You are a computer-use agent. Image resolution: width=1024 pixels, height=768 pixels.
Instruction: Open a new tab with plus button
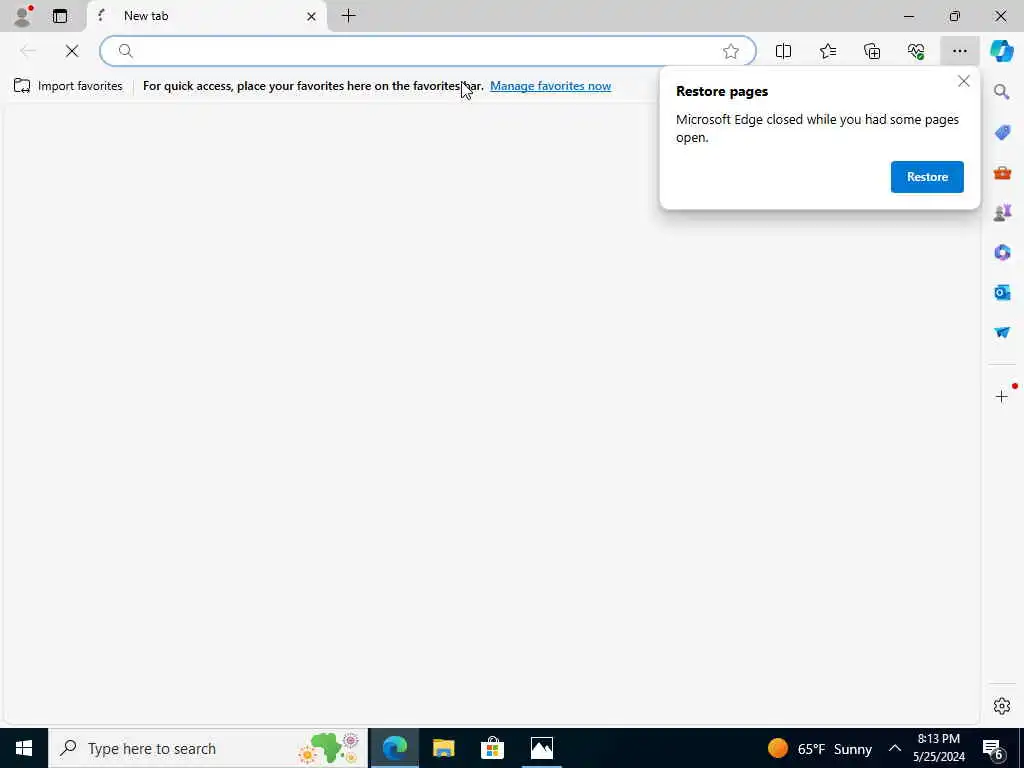(x=349, y=16)
